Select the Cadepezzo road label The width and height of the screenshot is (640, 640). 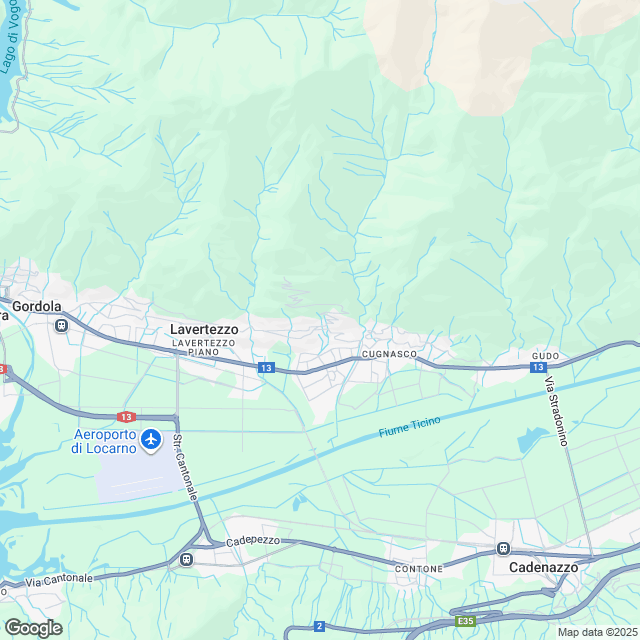(253, 541)
